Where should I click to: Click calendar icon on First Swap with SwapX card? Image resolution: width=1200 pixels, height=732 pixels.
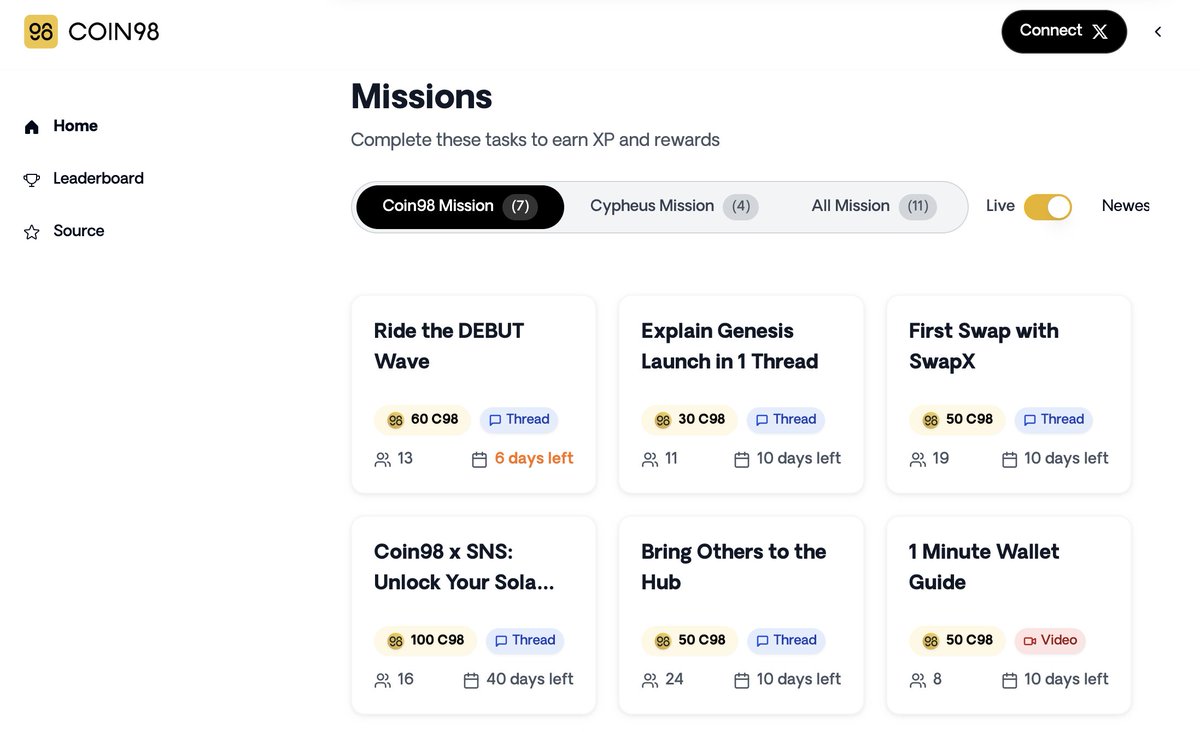tap(1009, 460)
